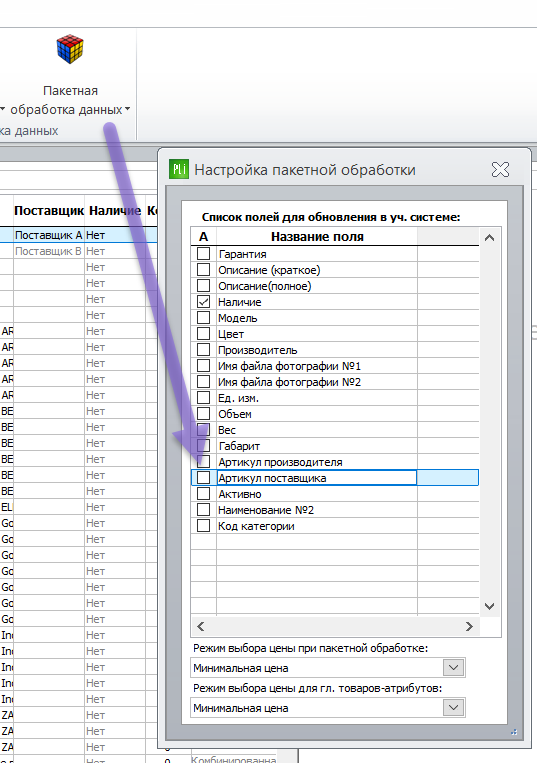Open the batch processing price mode dropdown

[453, 668]
